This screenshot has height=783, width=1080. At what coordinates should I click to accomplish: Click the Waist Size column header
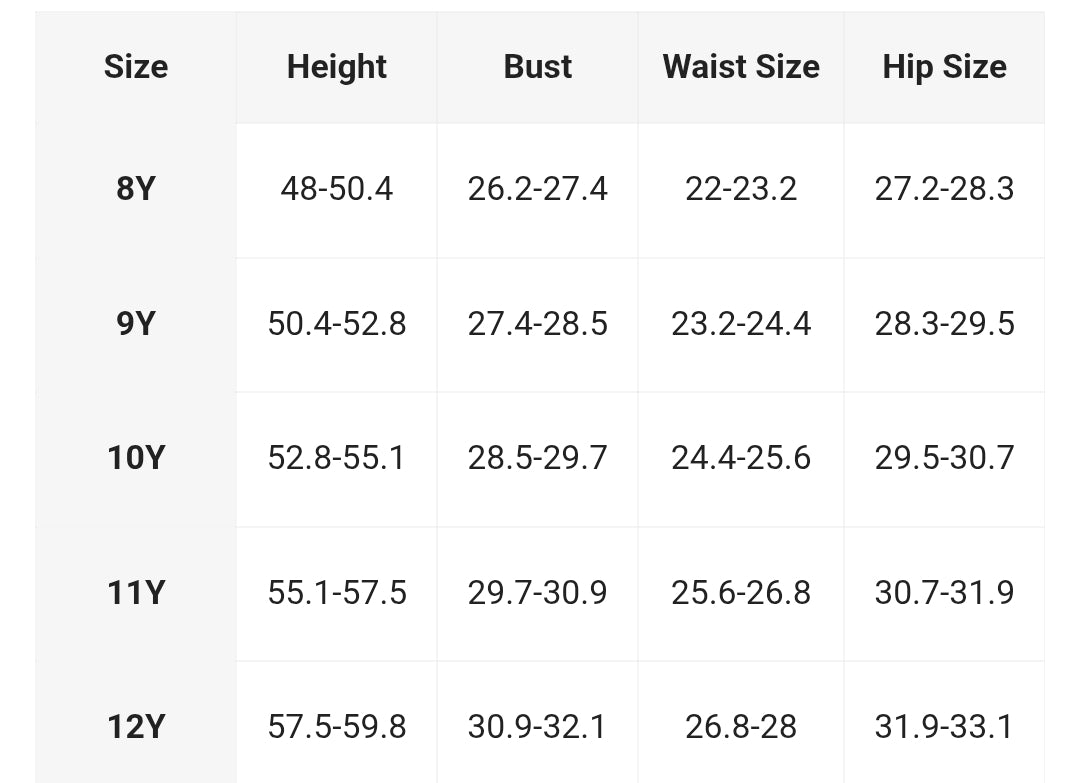[x=741, y=67]
